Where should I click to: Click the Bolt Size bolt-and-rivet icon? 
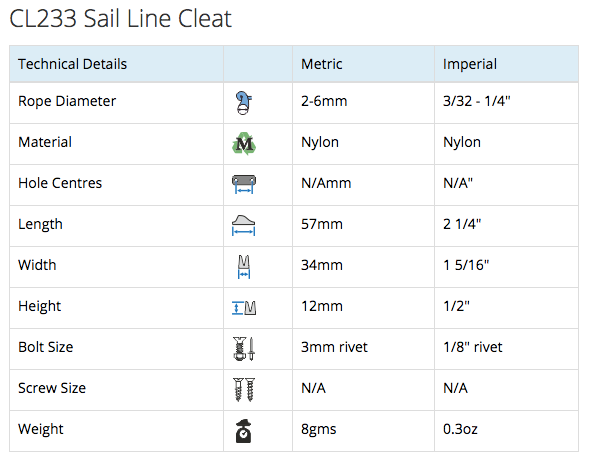[244, 349]
